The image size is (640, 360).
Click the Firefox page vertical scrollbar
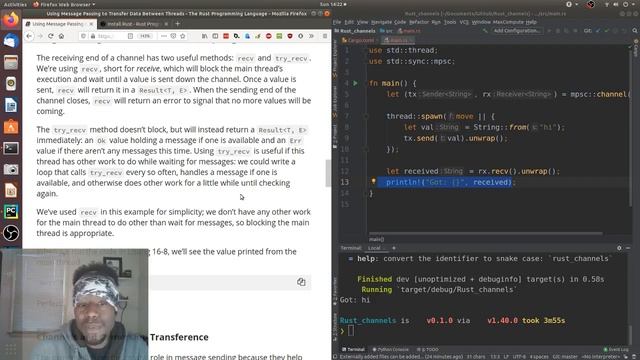[328, 173]
